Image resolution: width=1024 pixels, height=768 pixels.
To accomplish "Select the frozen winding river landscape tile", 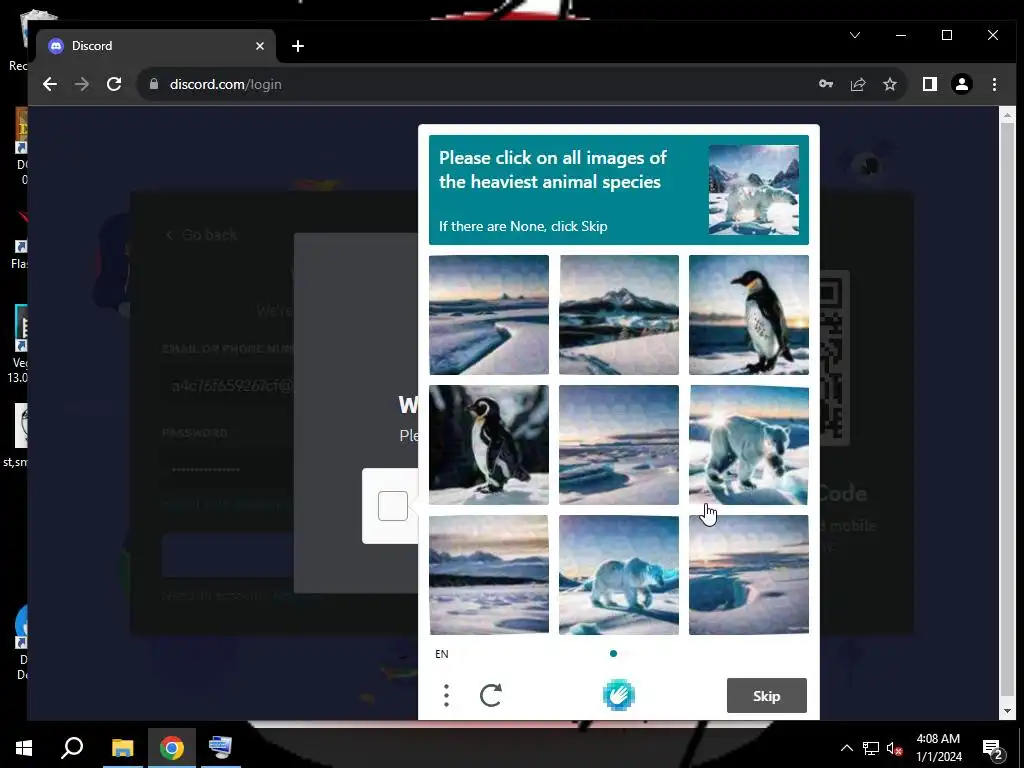I will (488, 315).
